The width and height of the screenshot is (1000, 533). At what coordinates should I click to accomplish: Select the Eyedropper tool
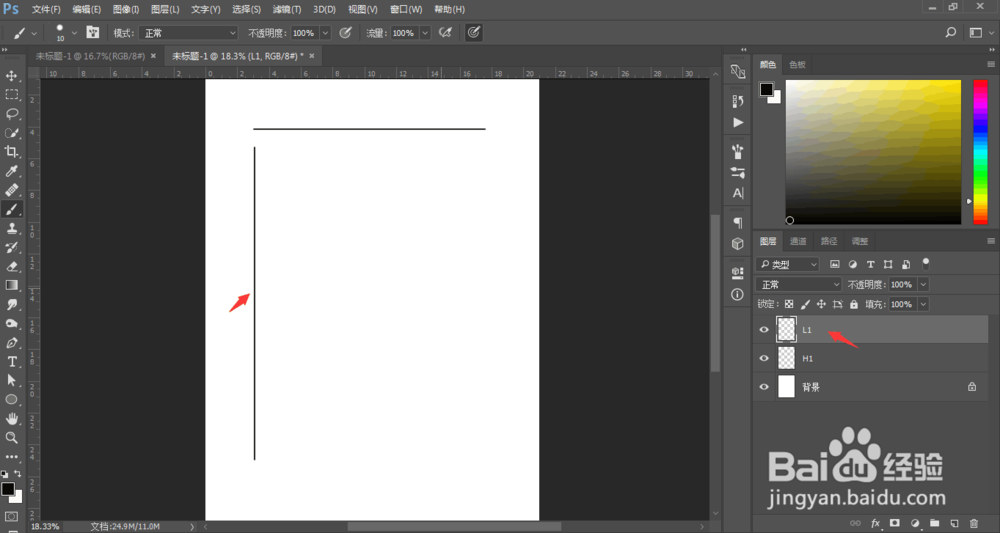pos(11,171)
